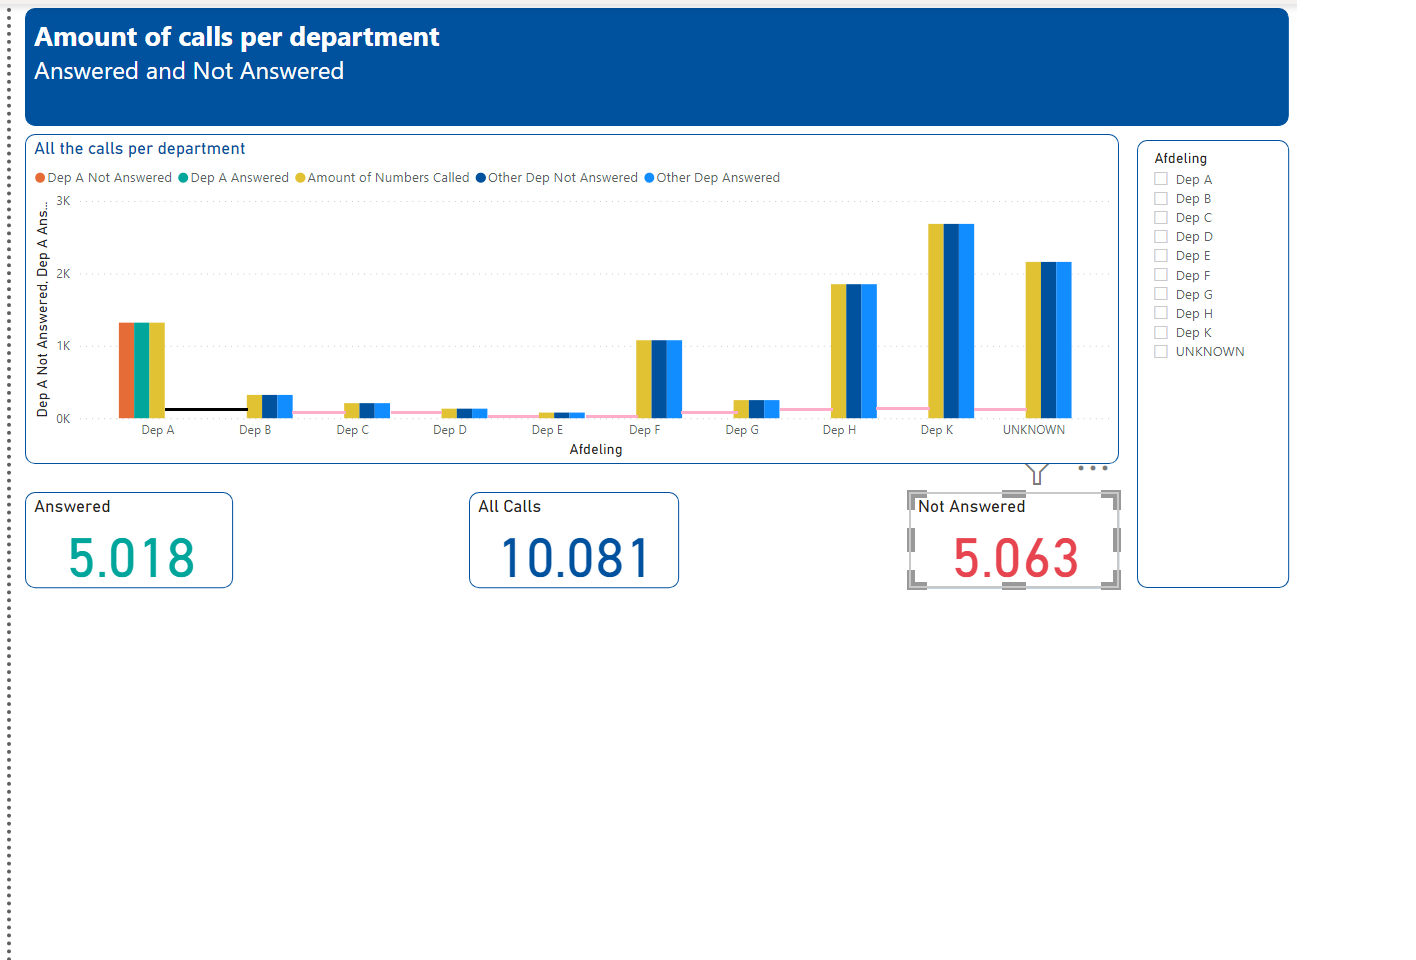
Task: Select the light blue Dep H bar
Action: click(869, 351)
